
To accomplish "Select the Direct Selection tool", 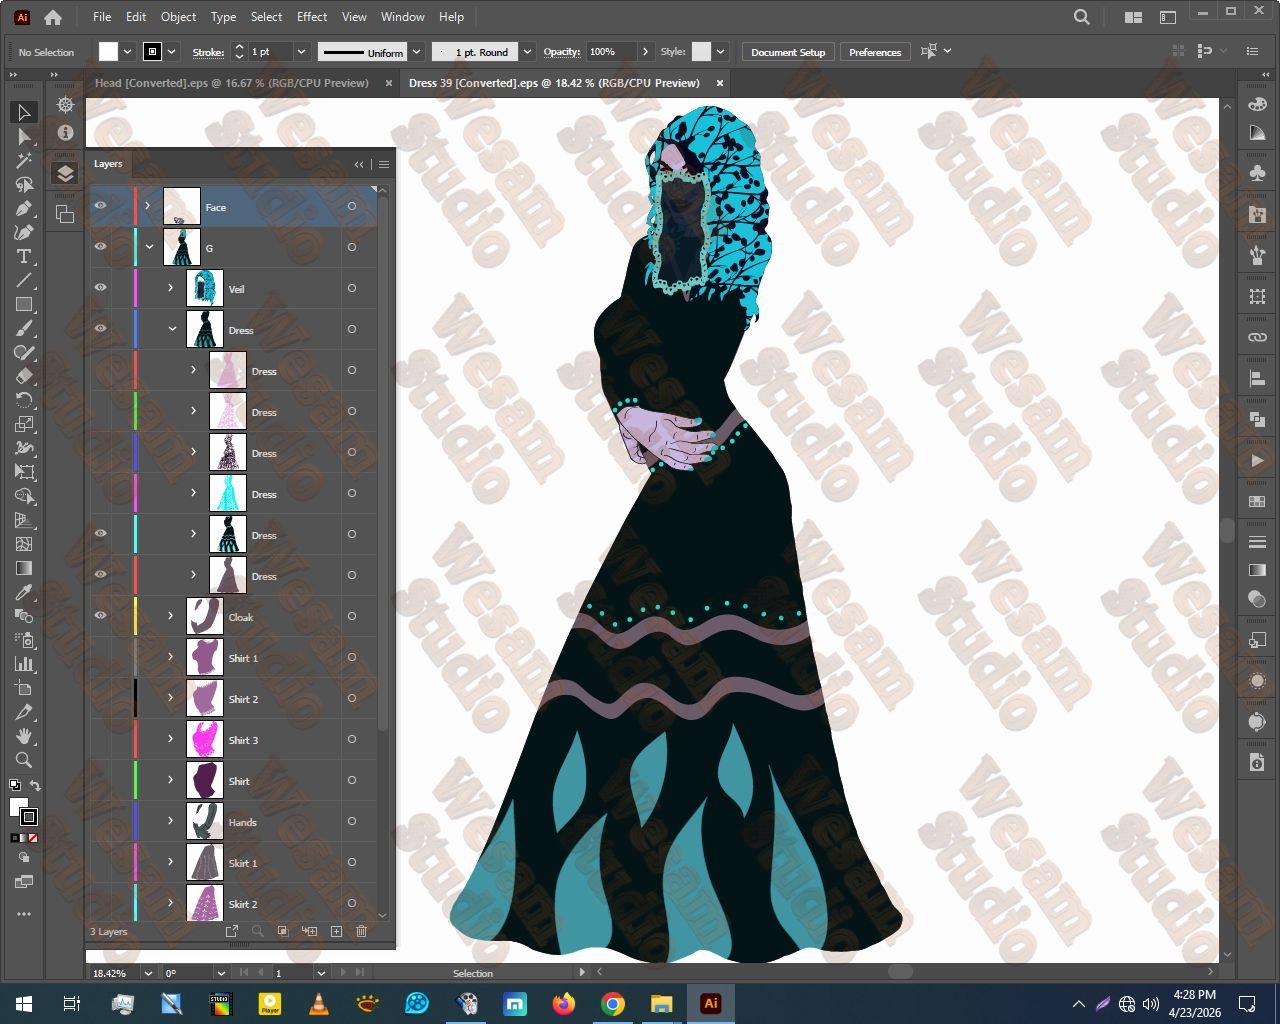I will pos(25,136).
